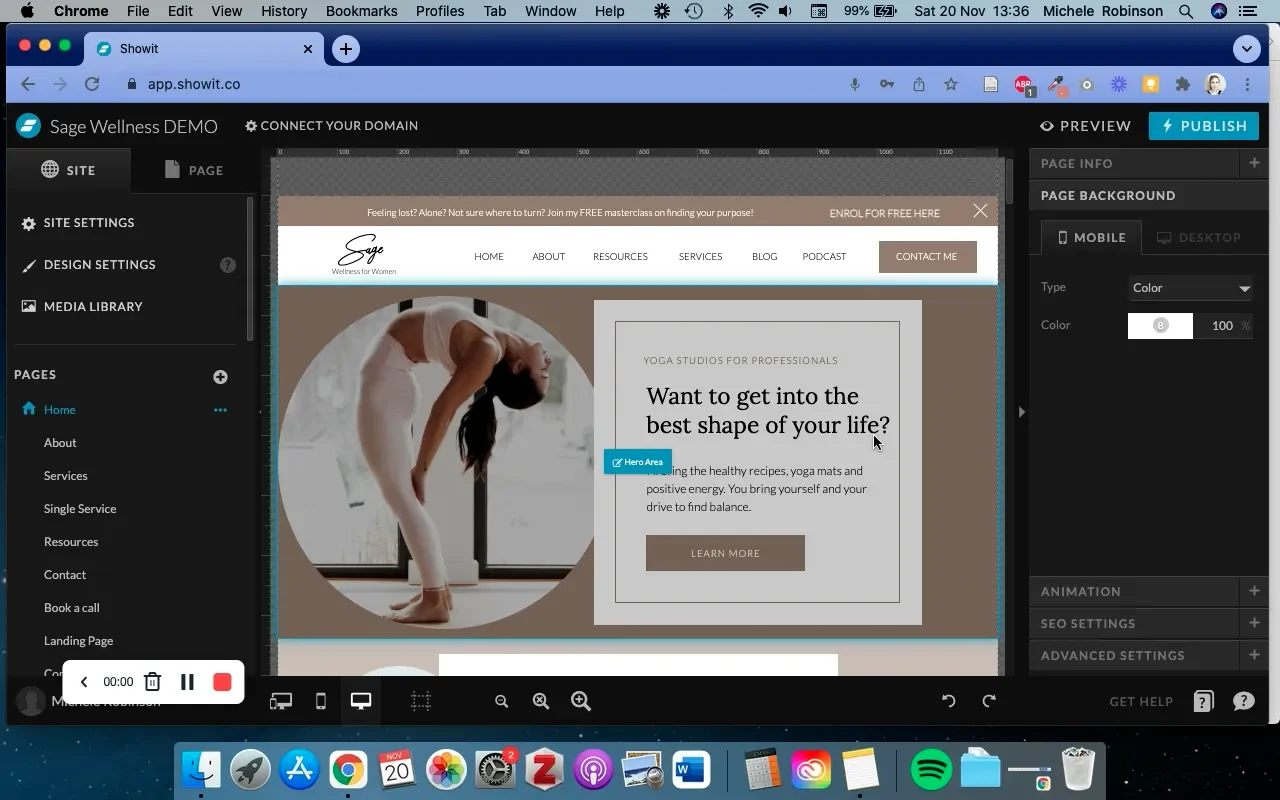Image resolution: width=1280 pixels, height=800 pixels.
Task: Bookmark the page with Chrome's star icon
Action: coord(951,85)
